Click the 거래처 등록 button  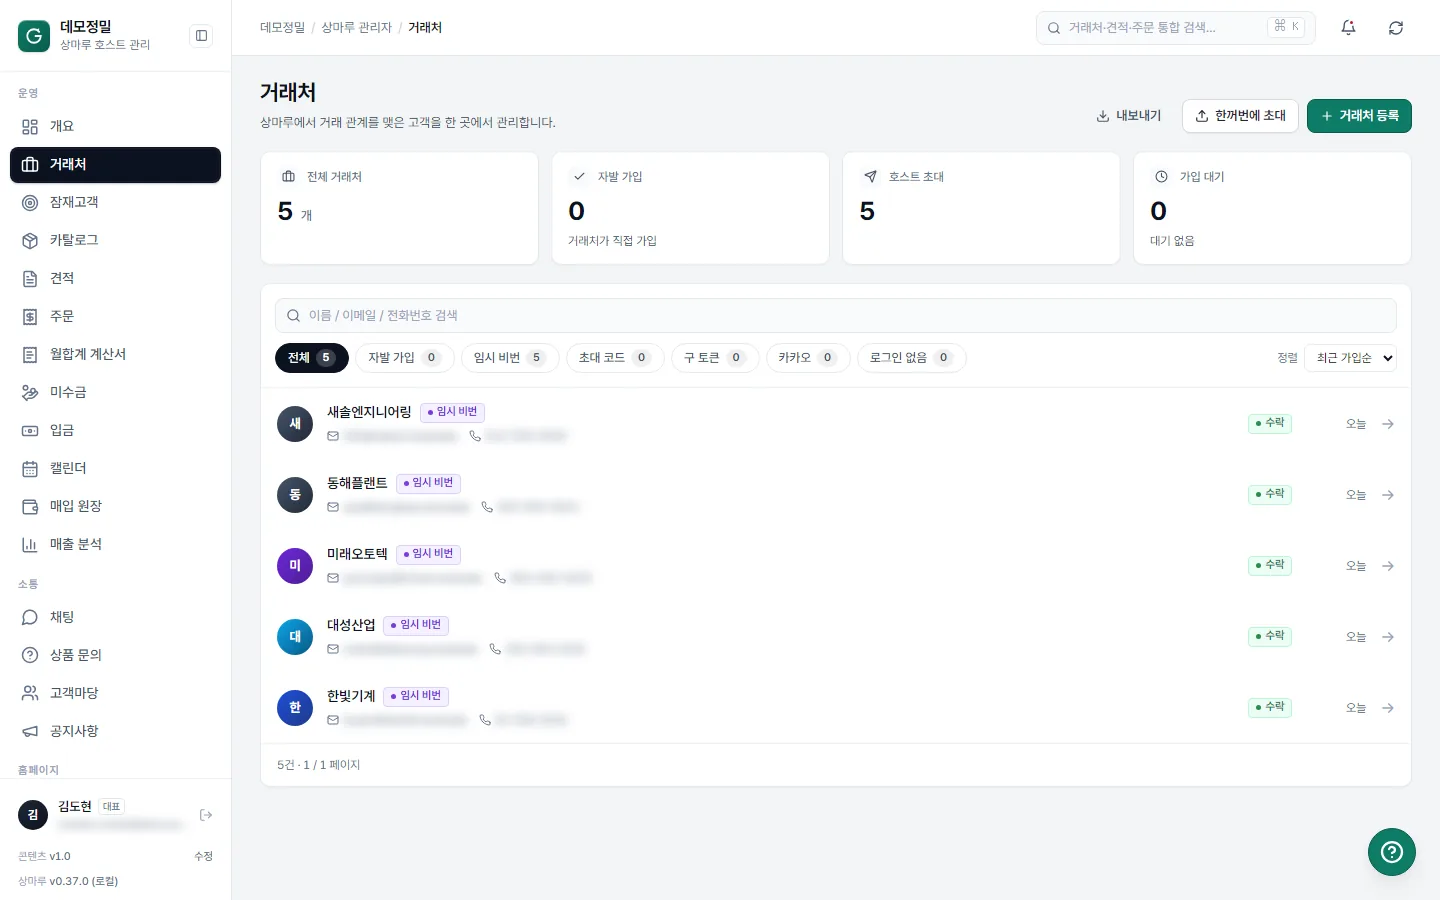(1359, 116)
